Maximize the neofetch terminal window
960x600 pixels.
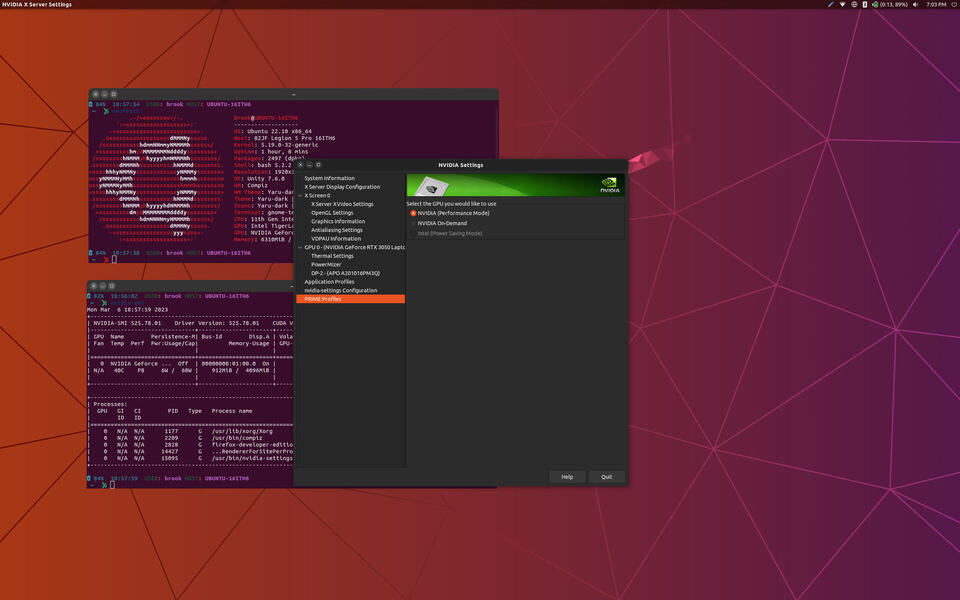click(113, 94)
